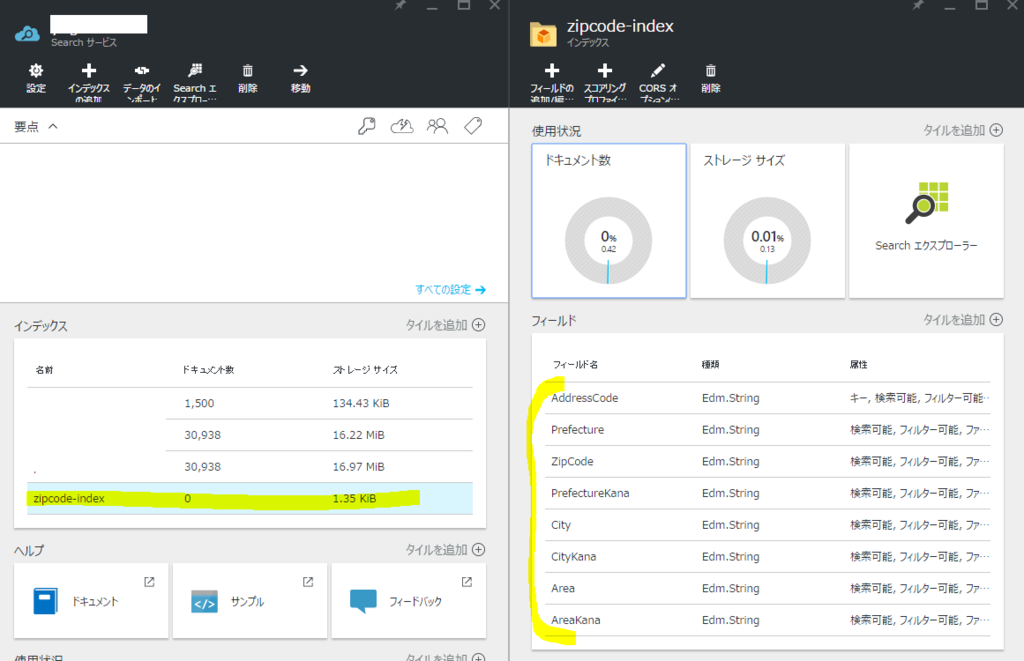Image resolution: width=1024 pixels, height=661 pixels.
Task: Select the zipcode-index row
Action: 249,498
